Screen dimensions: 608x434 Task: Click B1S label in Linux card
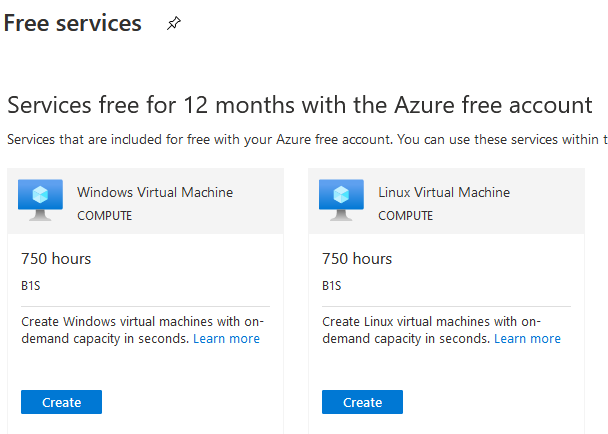click(332, 286)
